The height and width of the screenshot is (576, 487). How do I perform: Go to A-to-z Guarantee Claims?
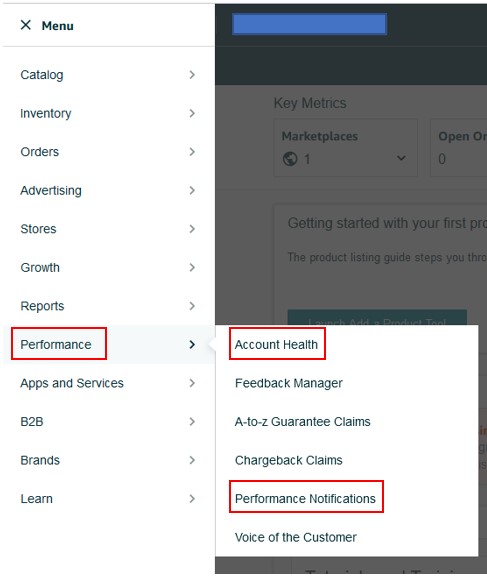point(303,422)
